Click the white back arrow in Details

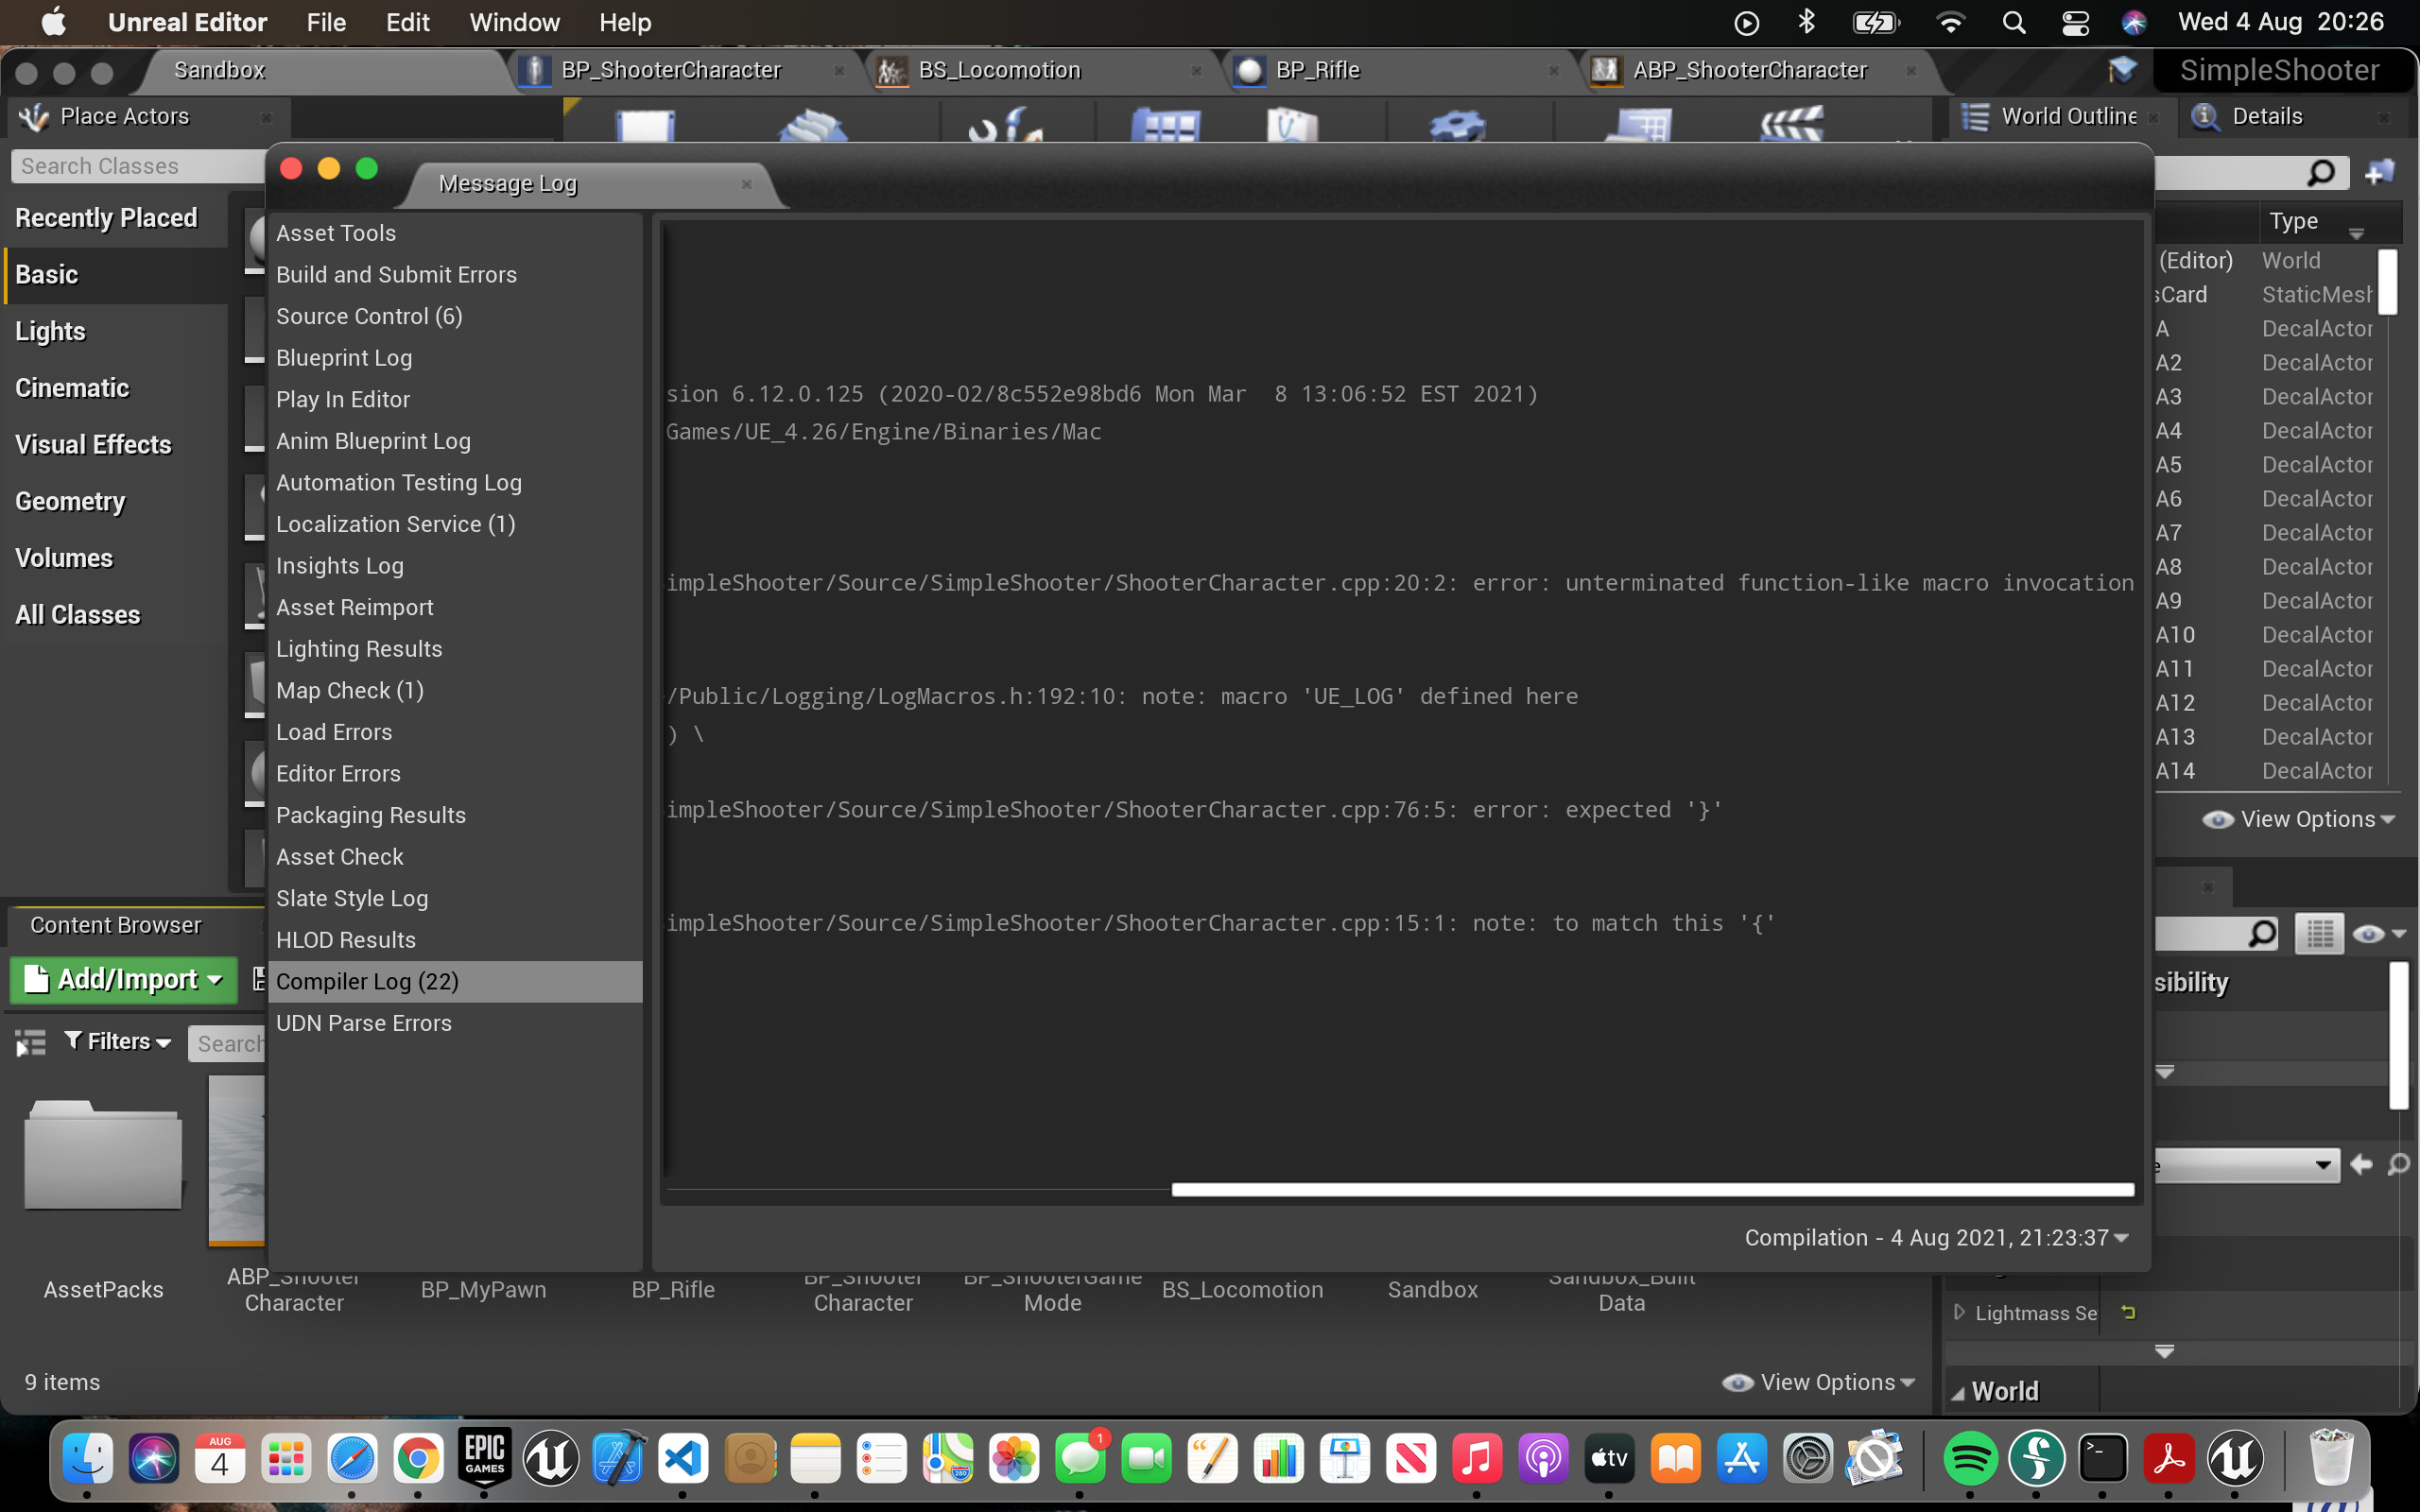tap(2361, 1164)
